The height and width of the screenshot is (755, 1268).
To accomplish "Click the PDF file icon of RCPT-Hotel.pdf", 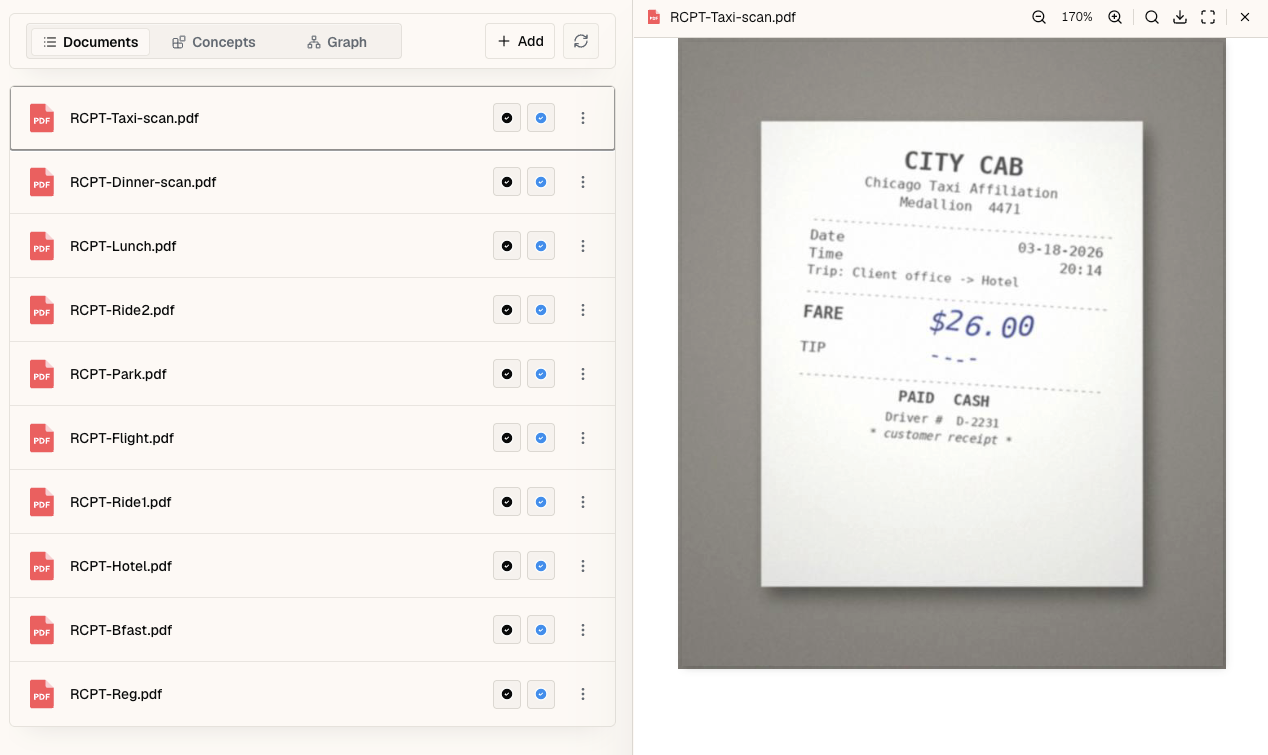I will point(42,566).
